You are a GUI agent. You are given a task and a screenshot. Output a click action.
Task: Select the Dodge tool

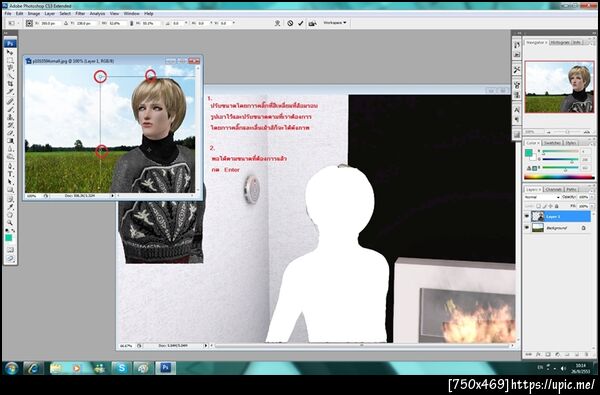pyautogui.click(x=10, y=156)
